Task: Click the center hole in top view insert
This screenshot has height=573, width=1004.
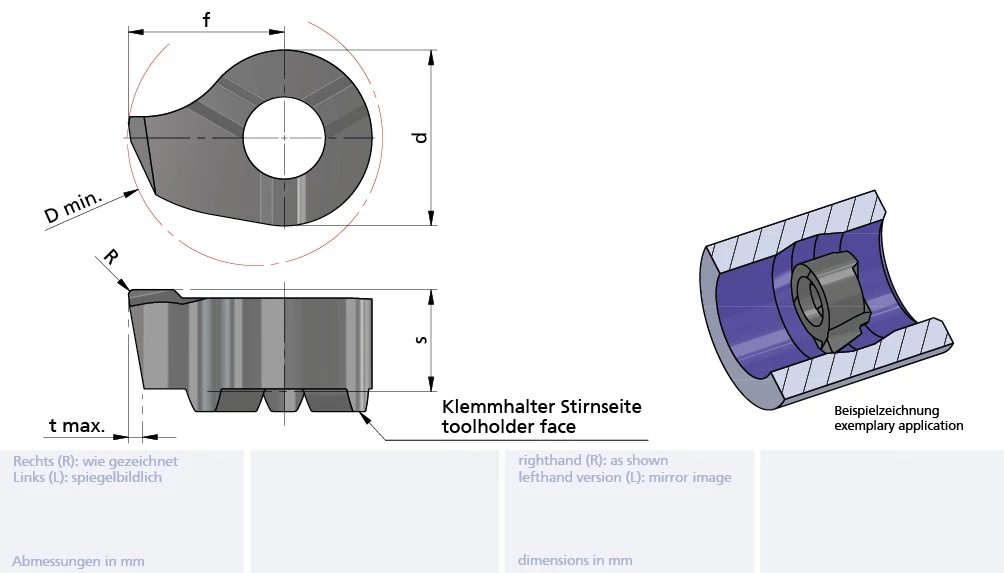Action: tap(285, 136)
